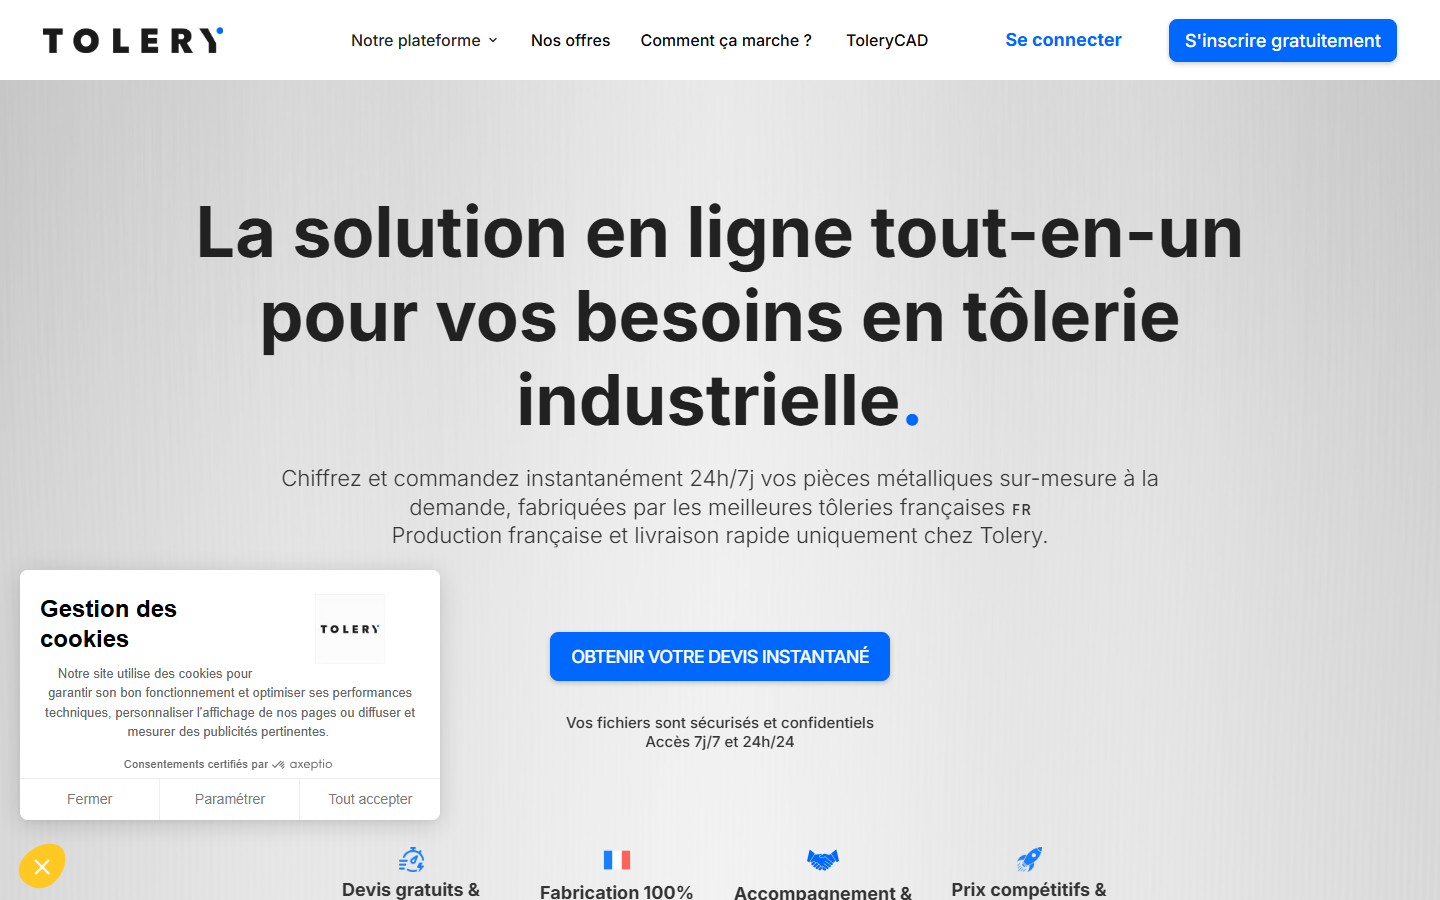
Task: Click the 'Vos fichiers sont sécurisés et confidentiels' text
Action: (x=720, y=723)
